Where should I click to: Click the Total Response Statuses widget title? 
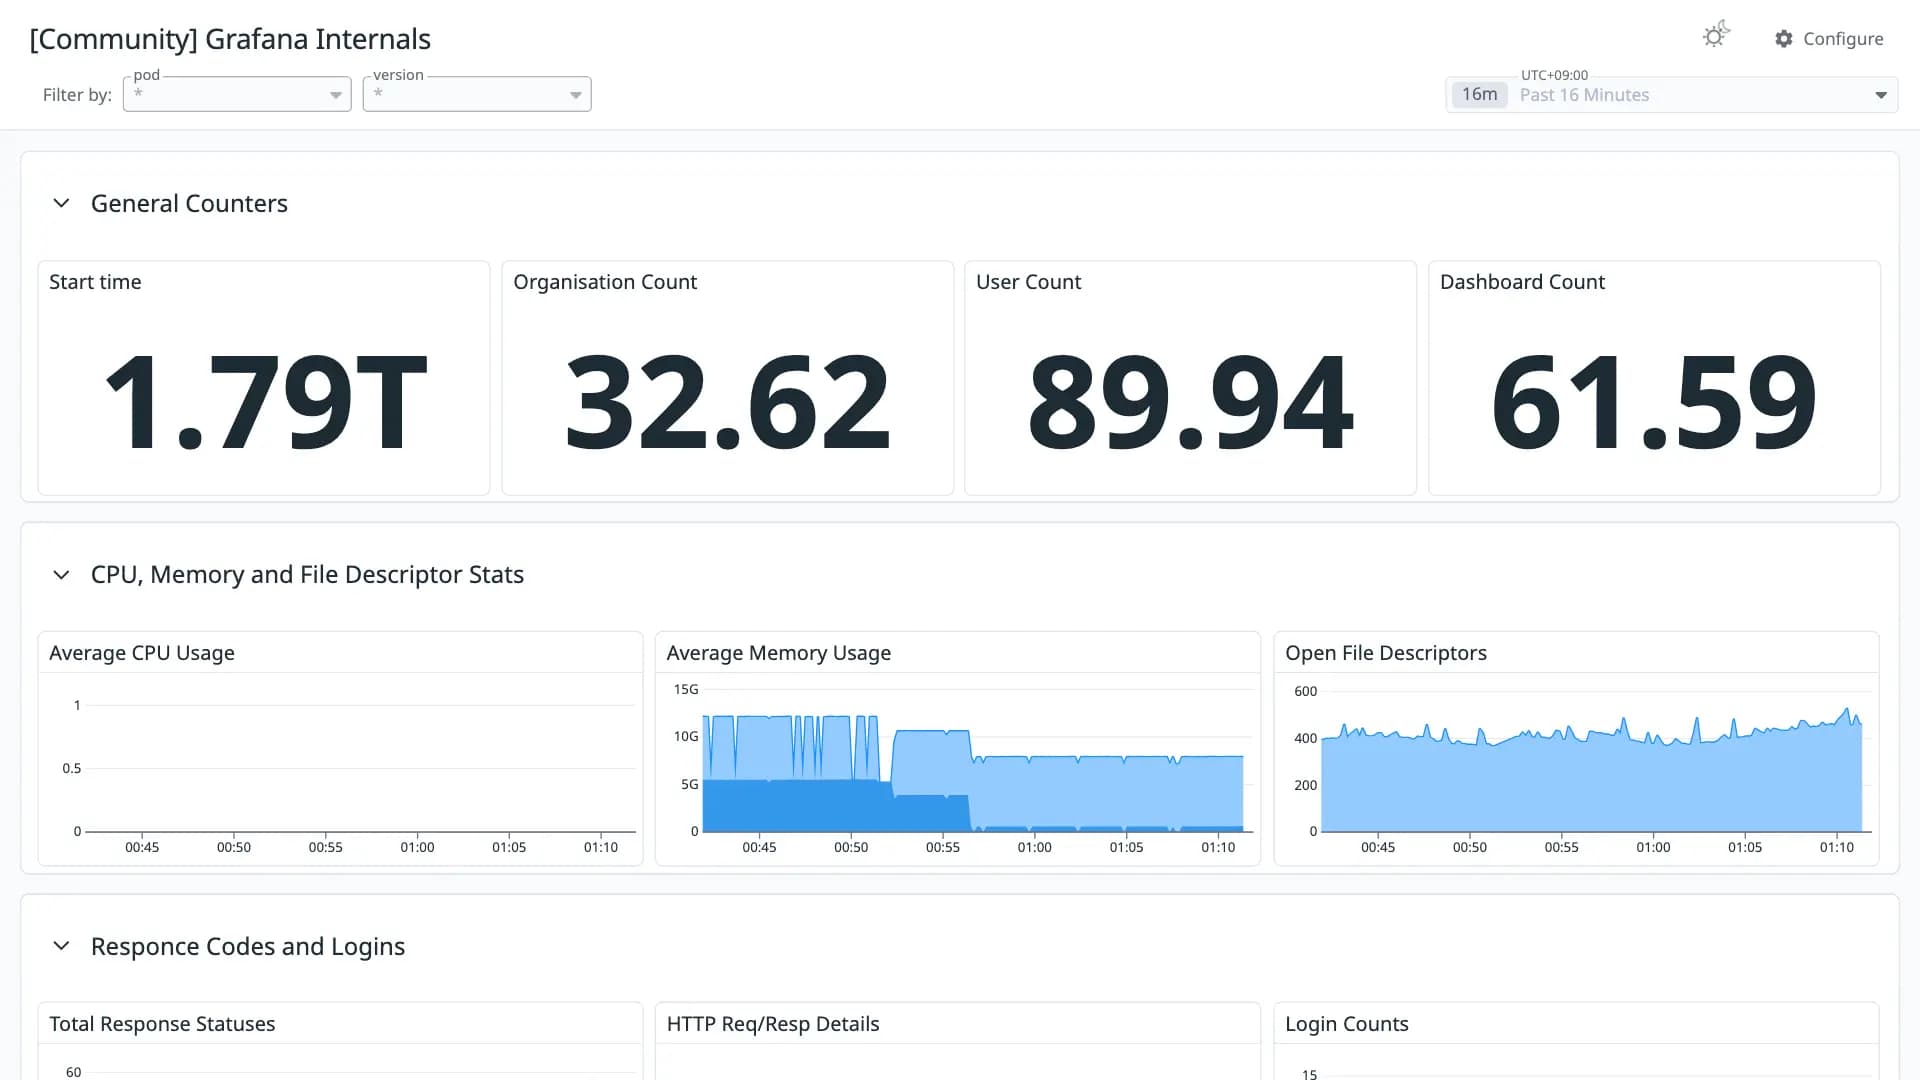(162, 1024)
